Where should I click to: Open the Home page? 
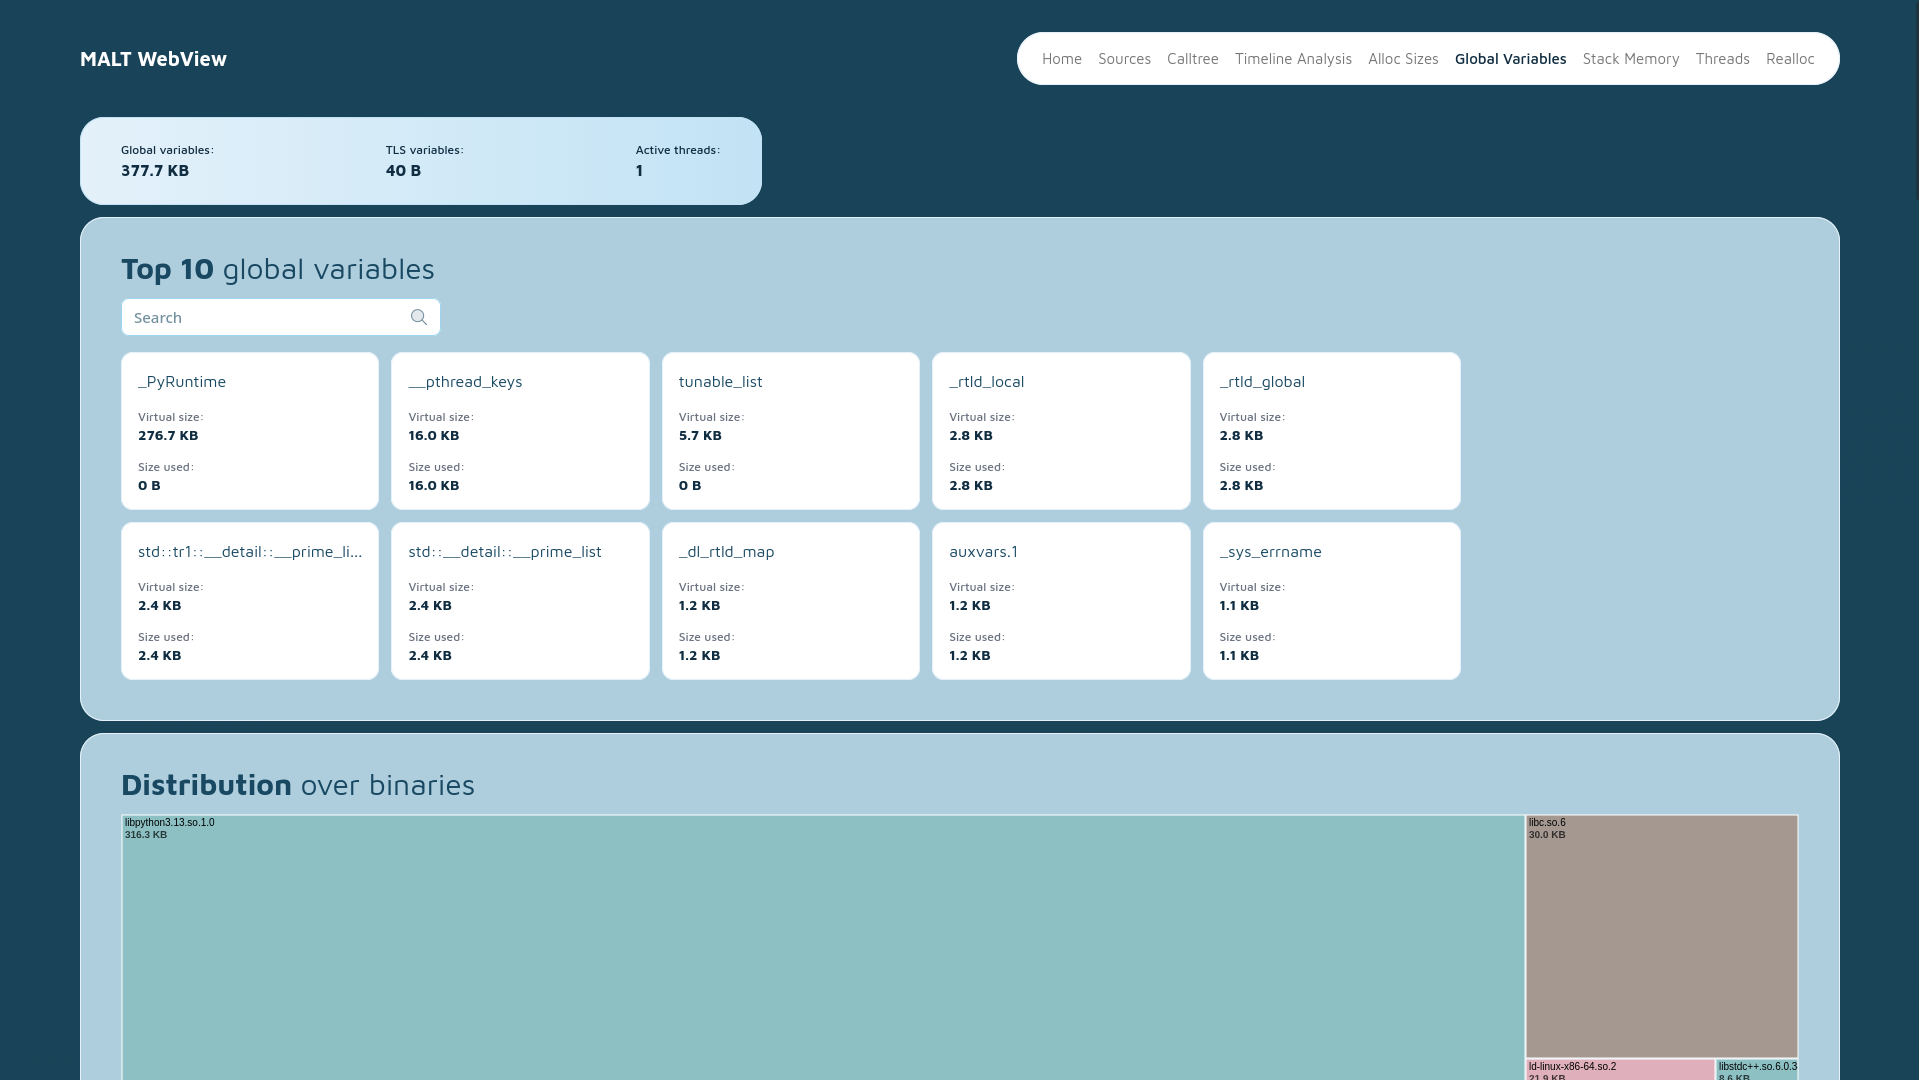click(1061, 59)
